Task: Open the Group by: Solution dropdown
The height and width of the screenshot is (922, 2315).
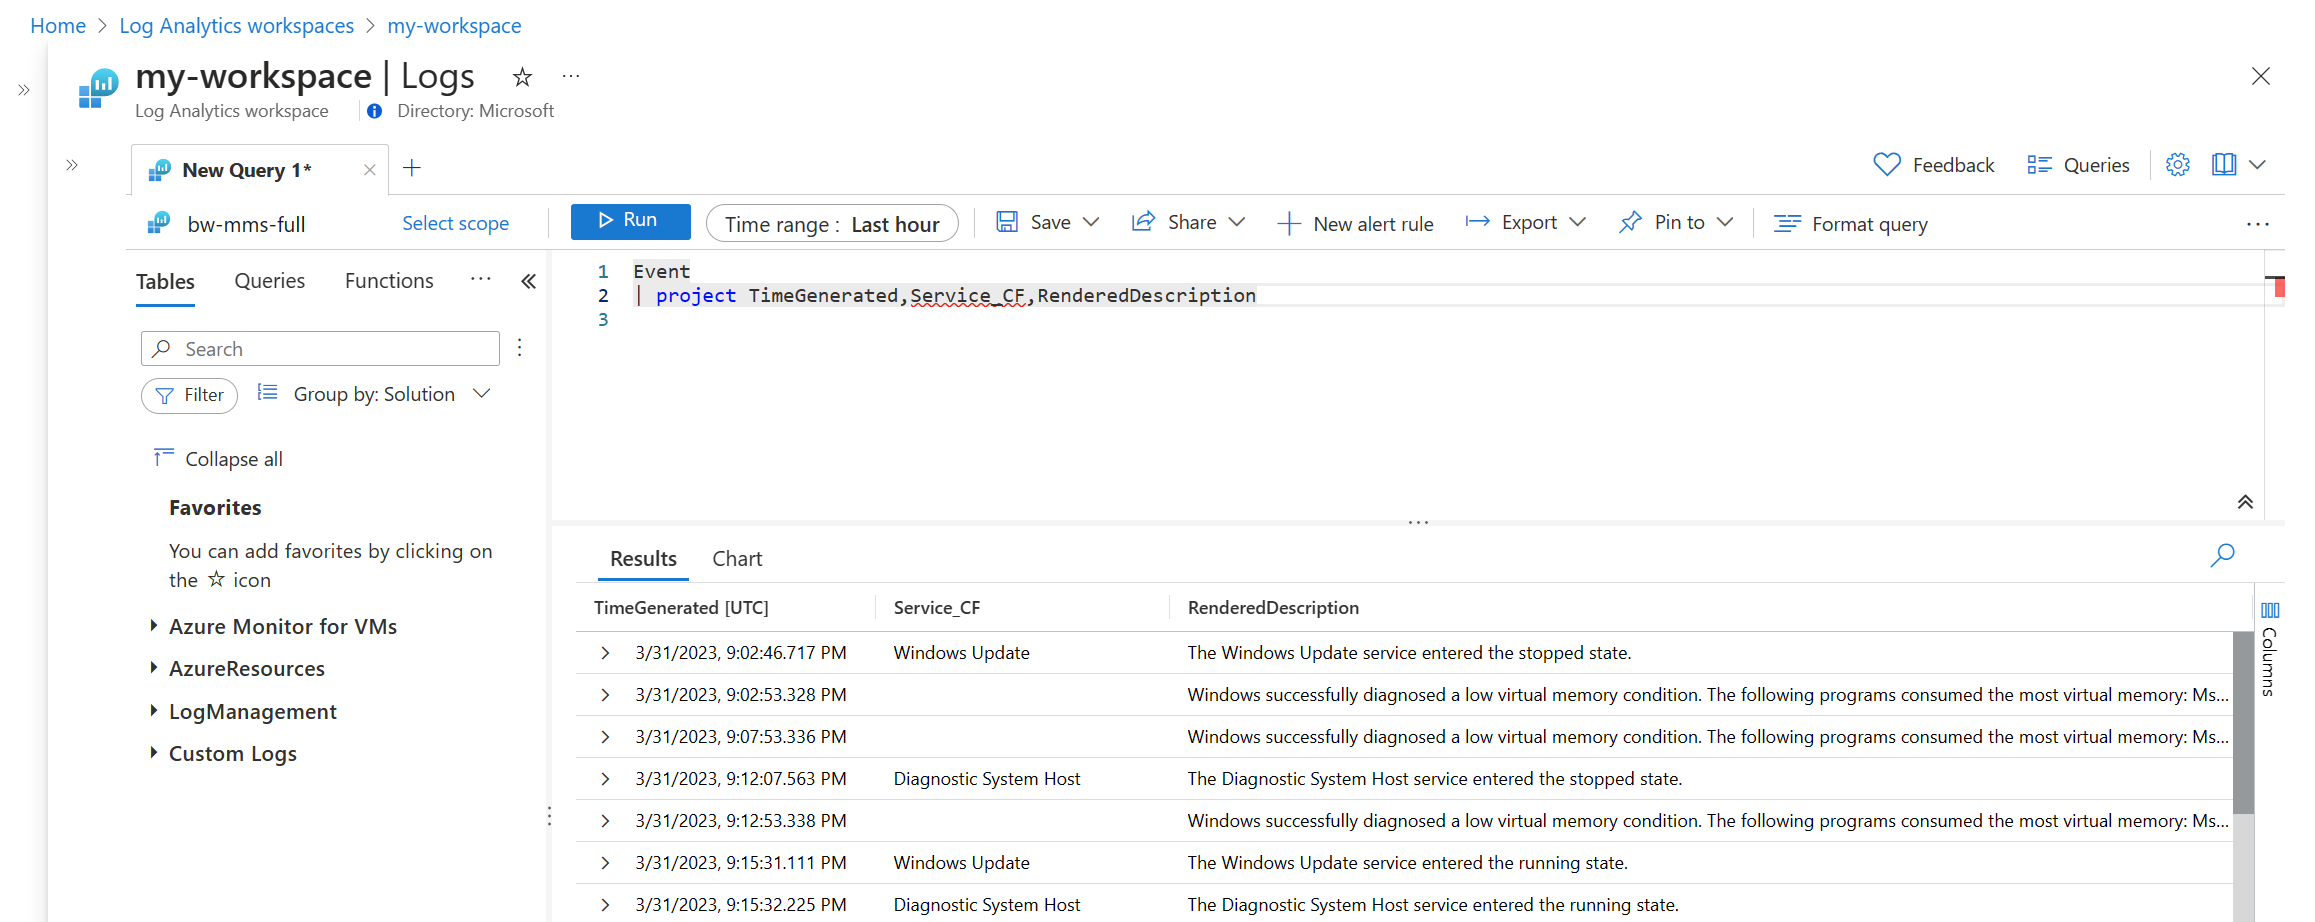Action: (x=375, y=394)
